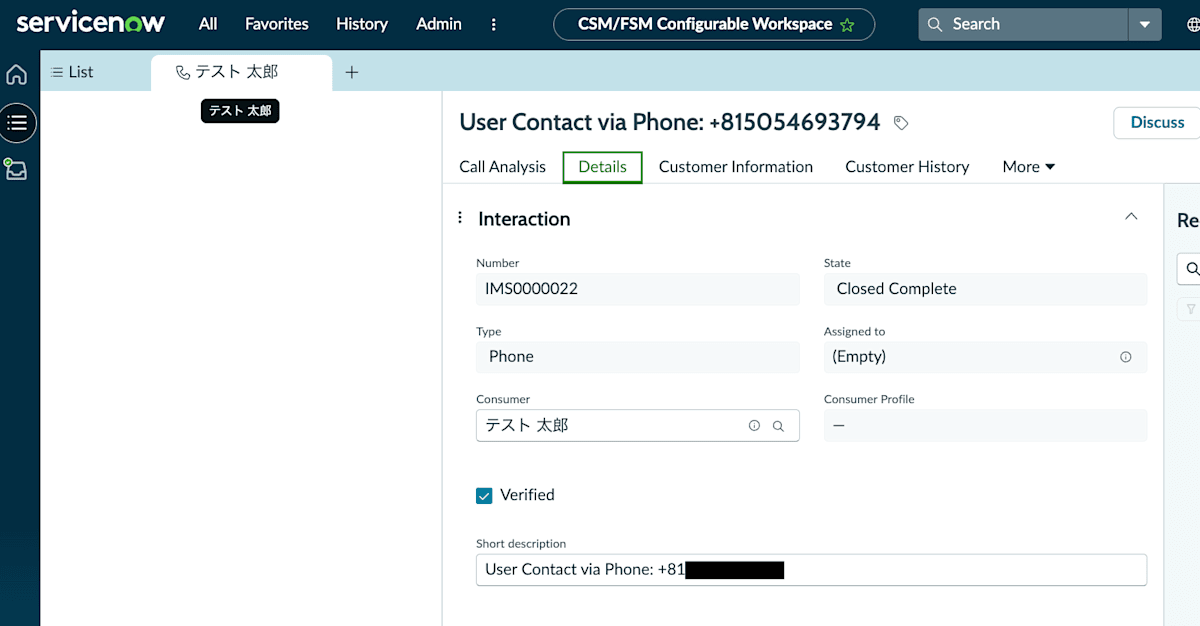Open the Admin menu
This screenshot has height=626, width=1200.
point(439,24)
